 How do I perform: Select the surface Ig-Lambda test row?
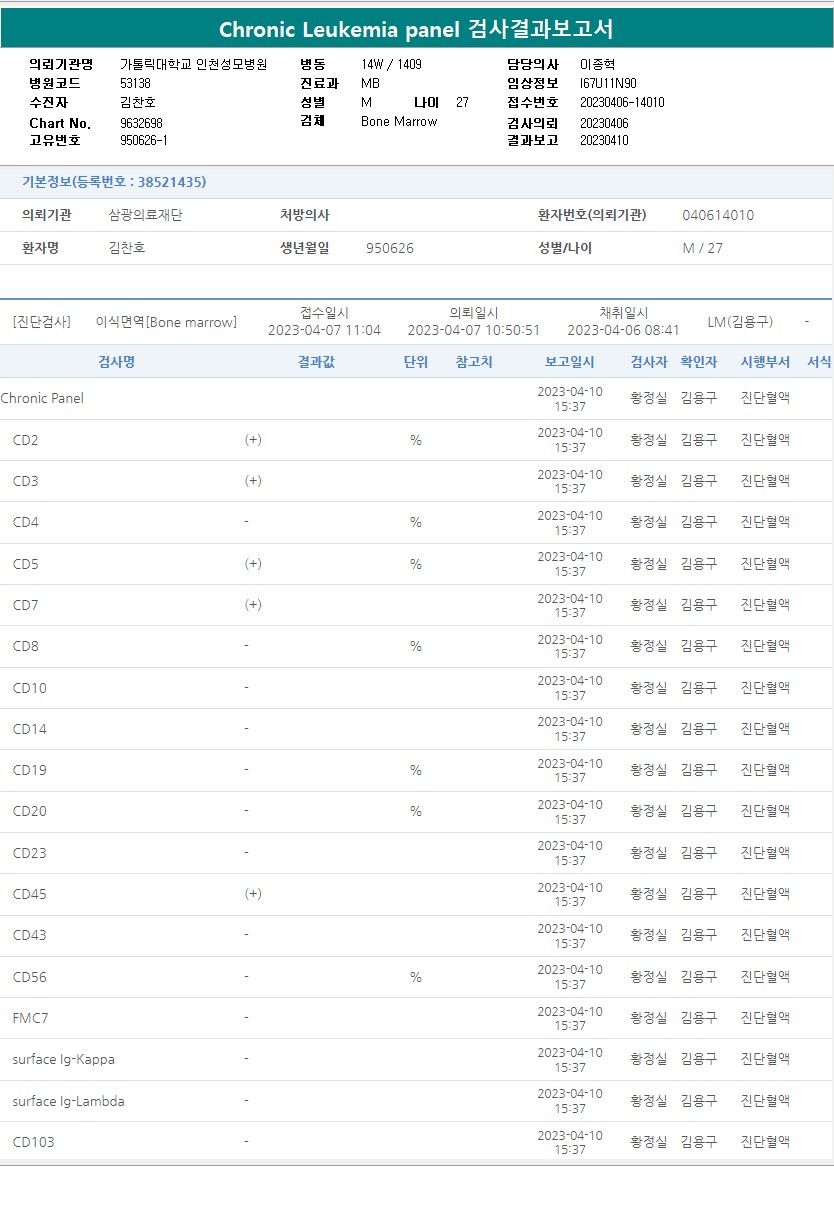coord(69,1101)
